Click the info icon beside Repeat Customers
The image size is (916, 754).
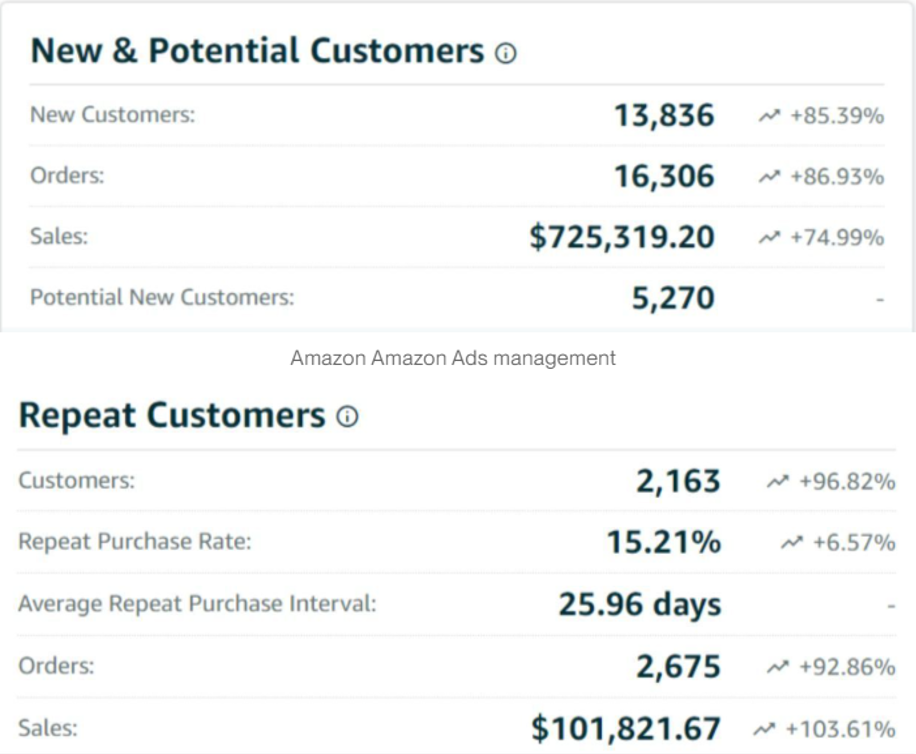click(x=347, y=417)
